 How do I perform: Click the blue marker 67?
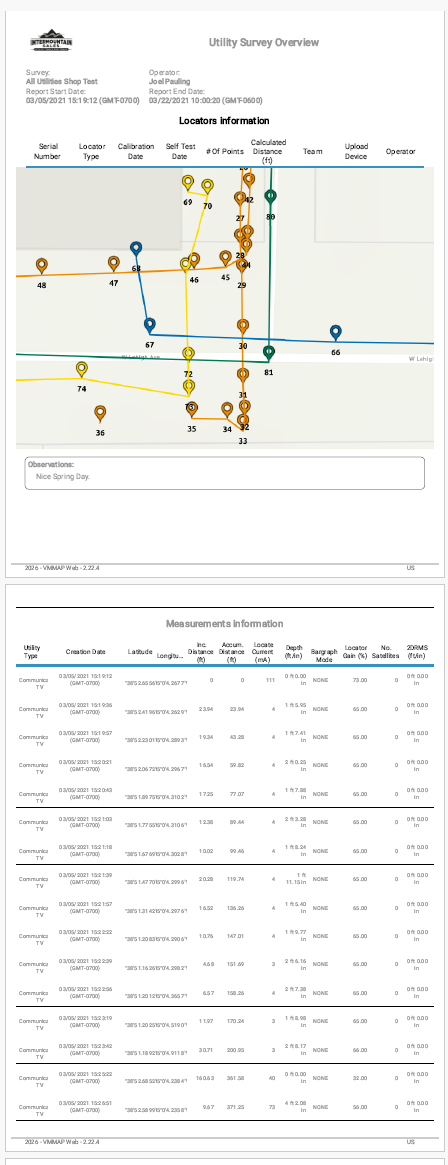149,326
